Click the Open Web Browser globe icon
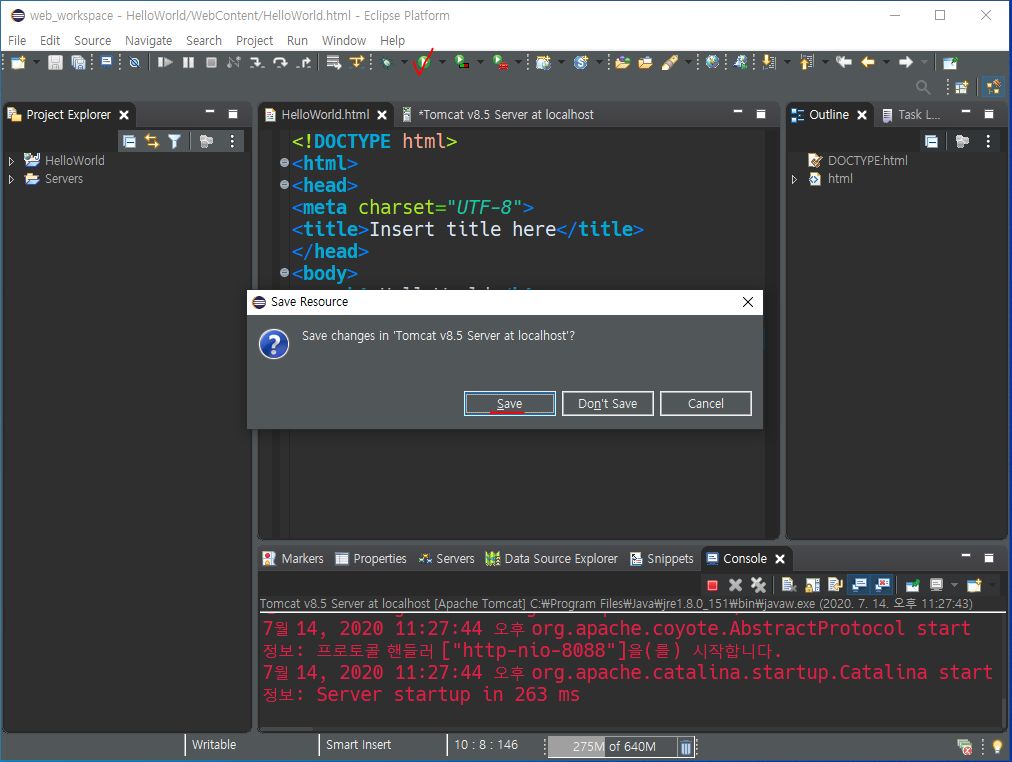The width and height of the screenshot is (1012, 762). coord(712,62)
